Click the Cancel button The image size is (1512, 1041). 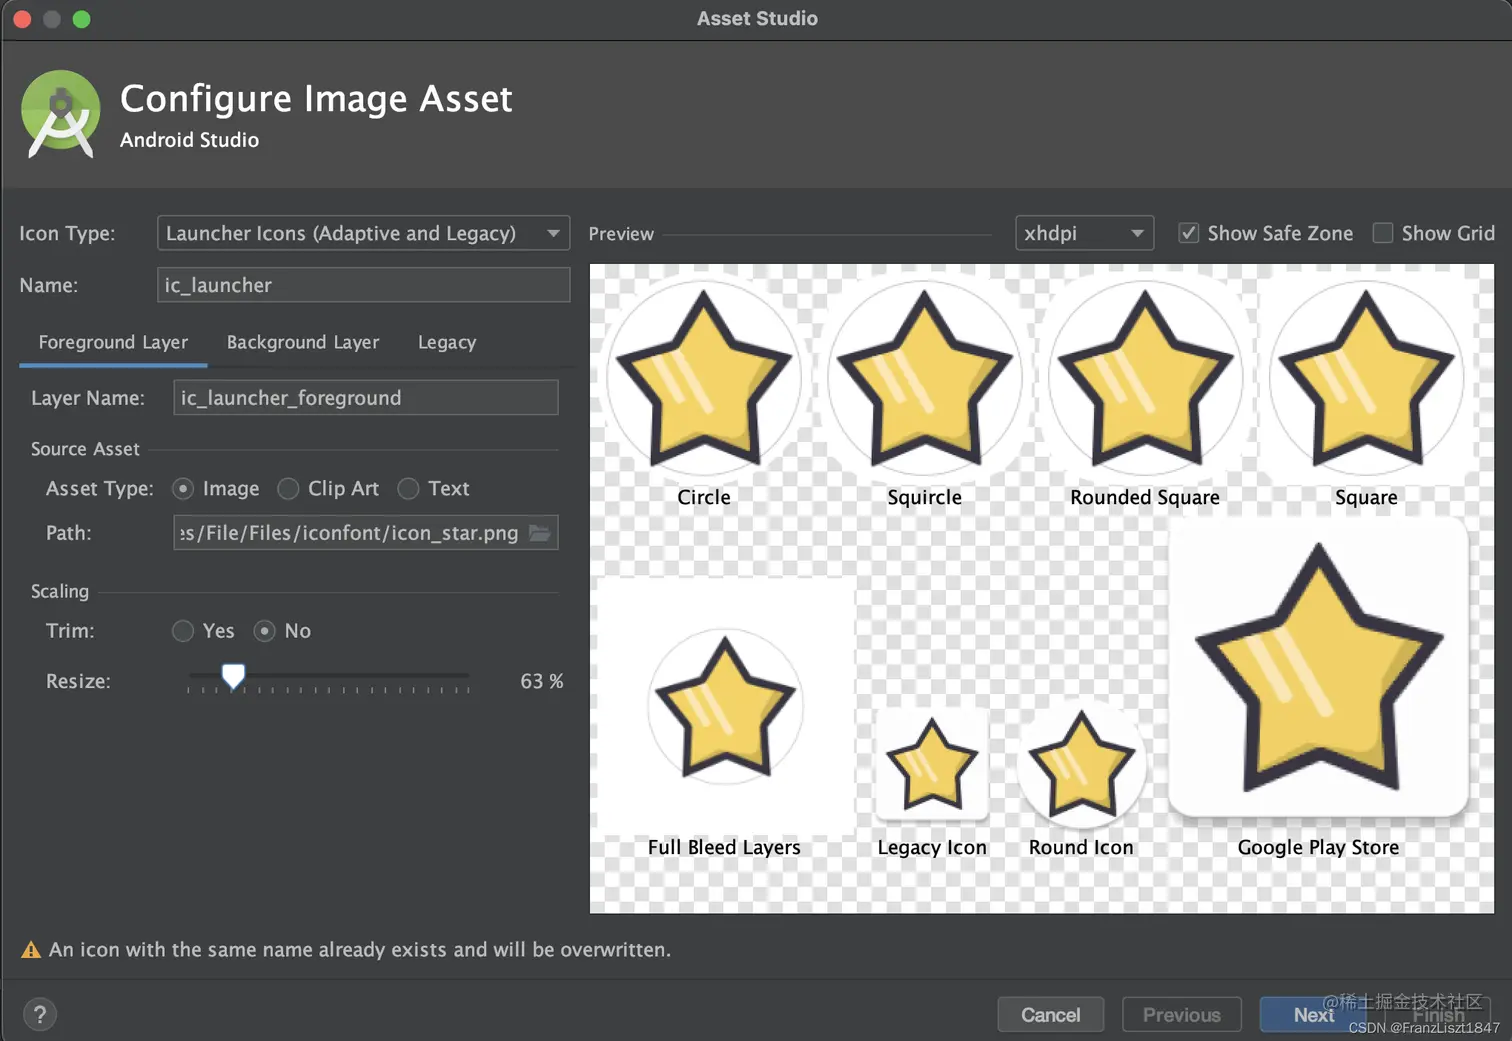(1051, 1015)
